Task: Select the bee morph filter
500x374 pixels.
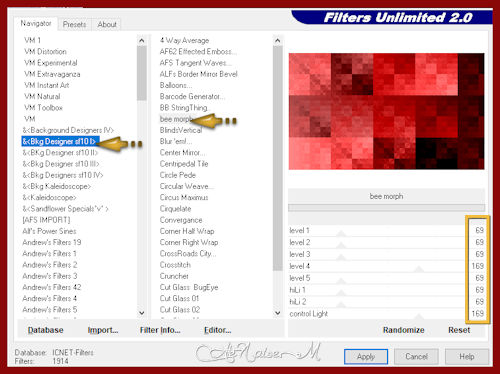Action: [x=176, y=119]
